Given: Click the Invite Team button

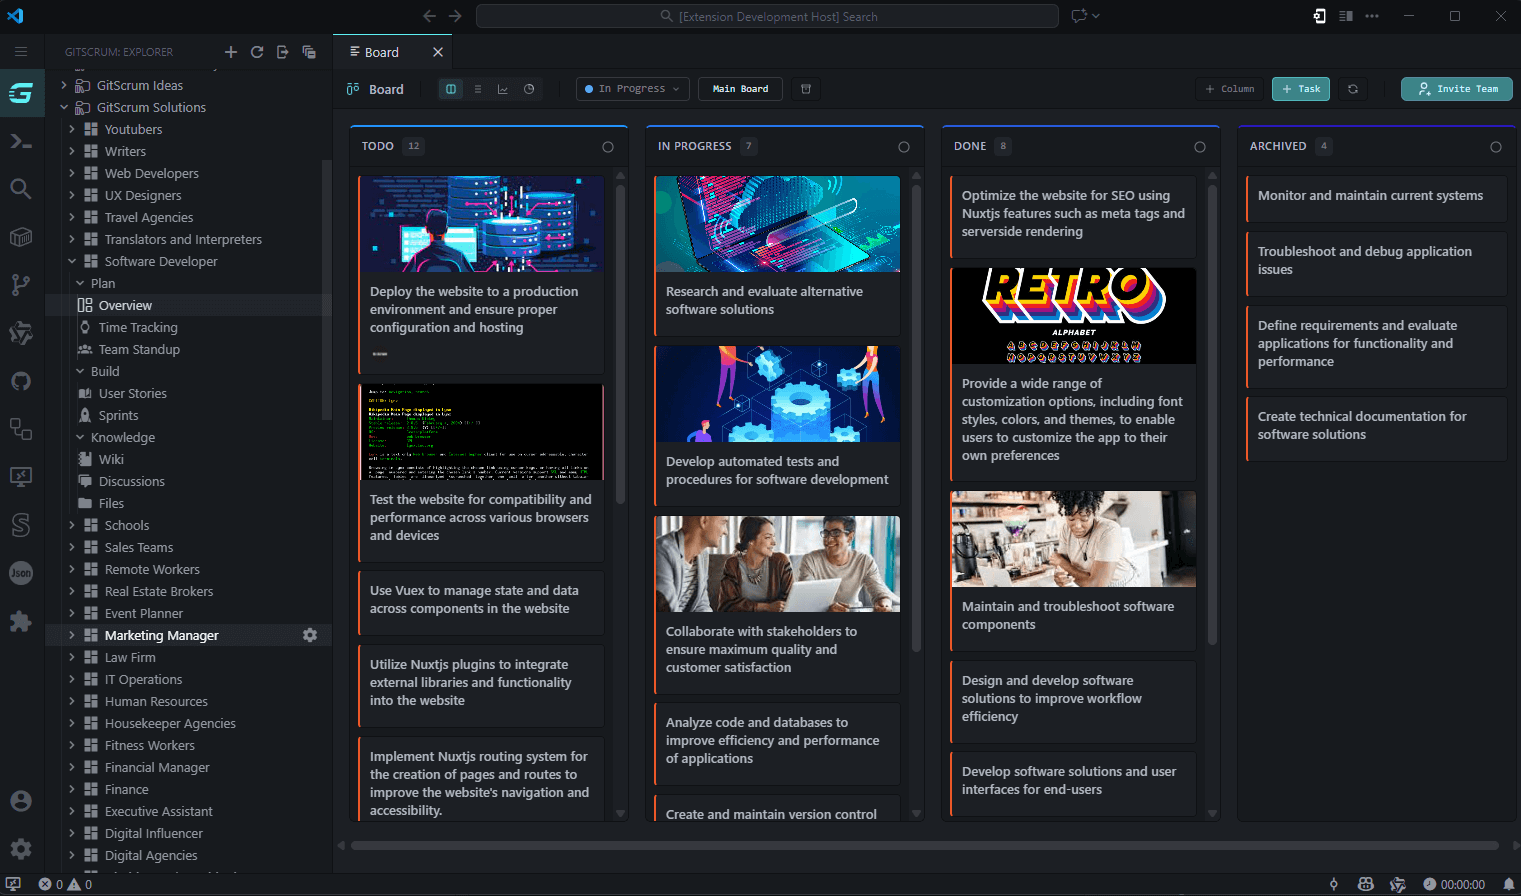Looking at the screenshot, I should pyautogui.click(x=1456, y=89).
